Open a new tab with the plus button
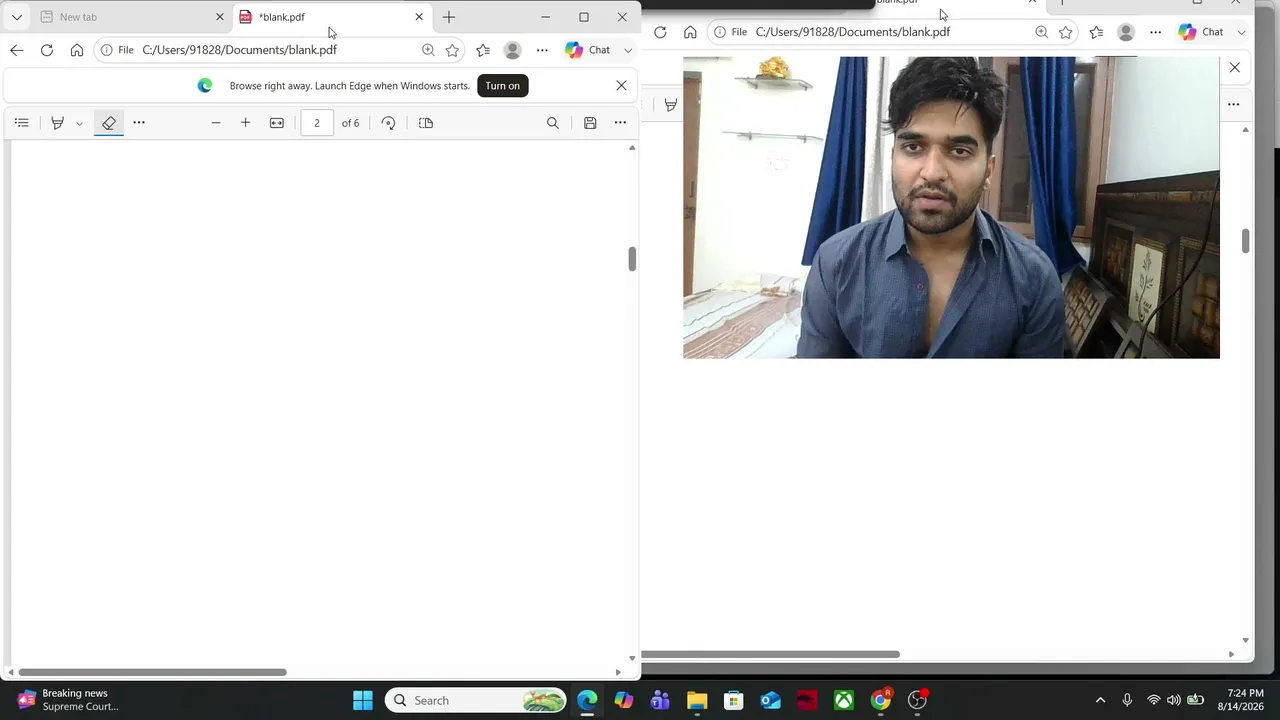1280x720 pixels. [x=449, y=17]
